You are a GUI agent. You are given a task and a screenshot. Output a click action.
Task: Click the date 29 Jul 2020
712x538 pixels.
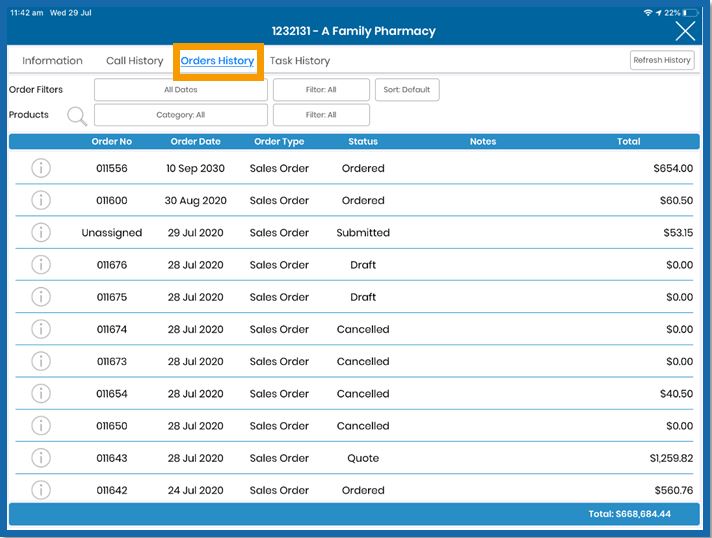click(x=195, y=233)
